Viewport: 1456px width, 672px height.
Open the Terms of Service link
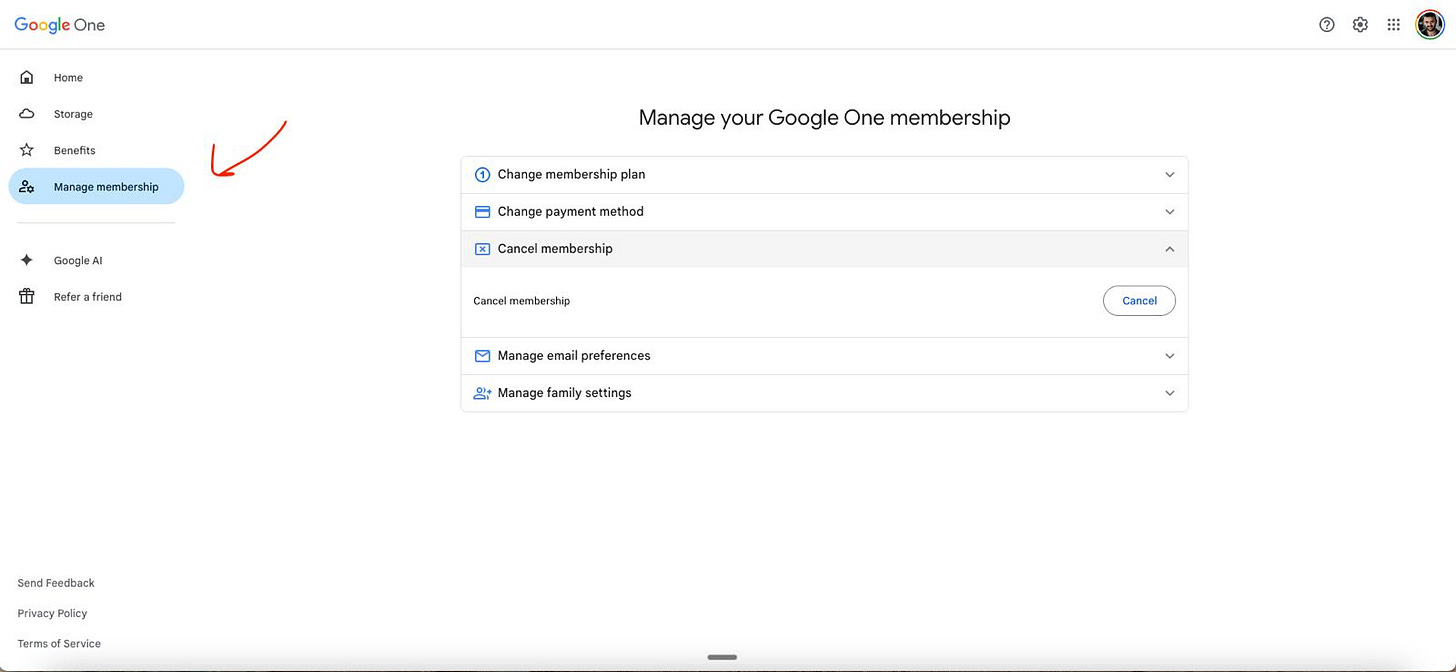coord(59,644)
